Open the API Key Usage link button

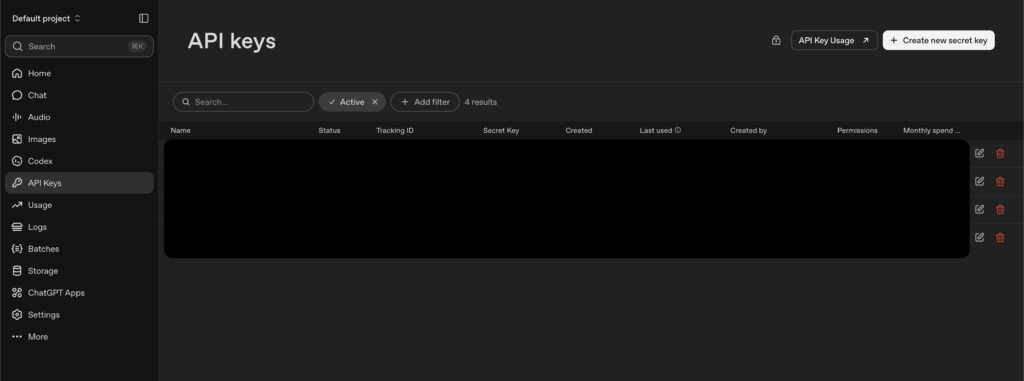[x=834, y=41]
